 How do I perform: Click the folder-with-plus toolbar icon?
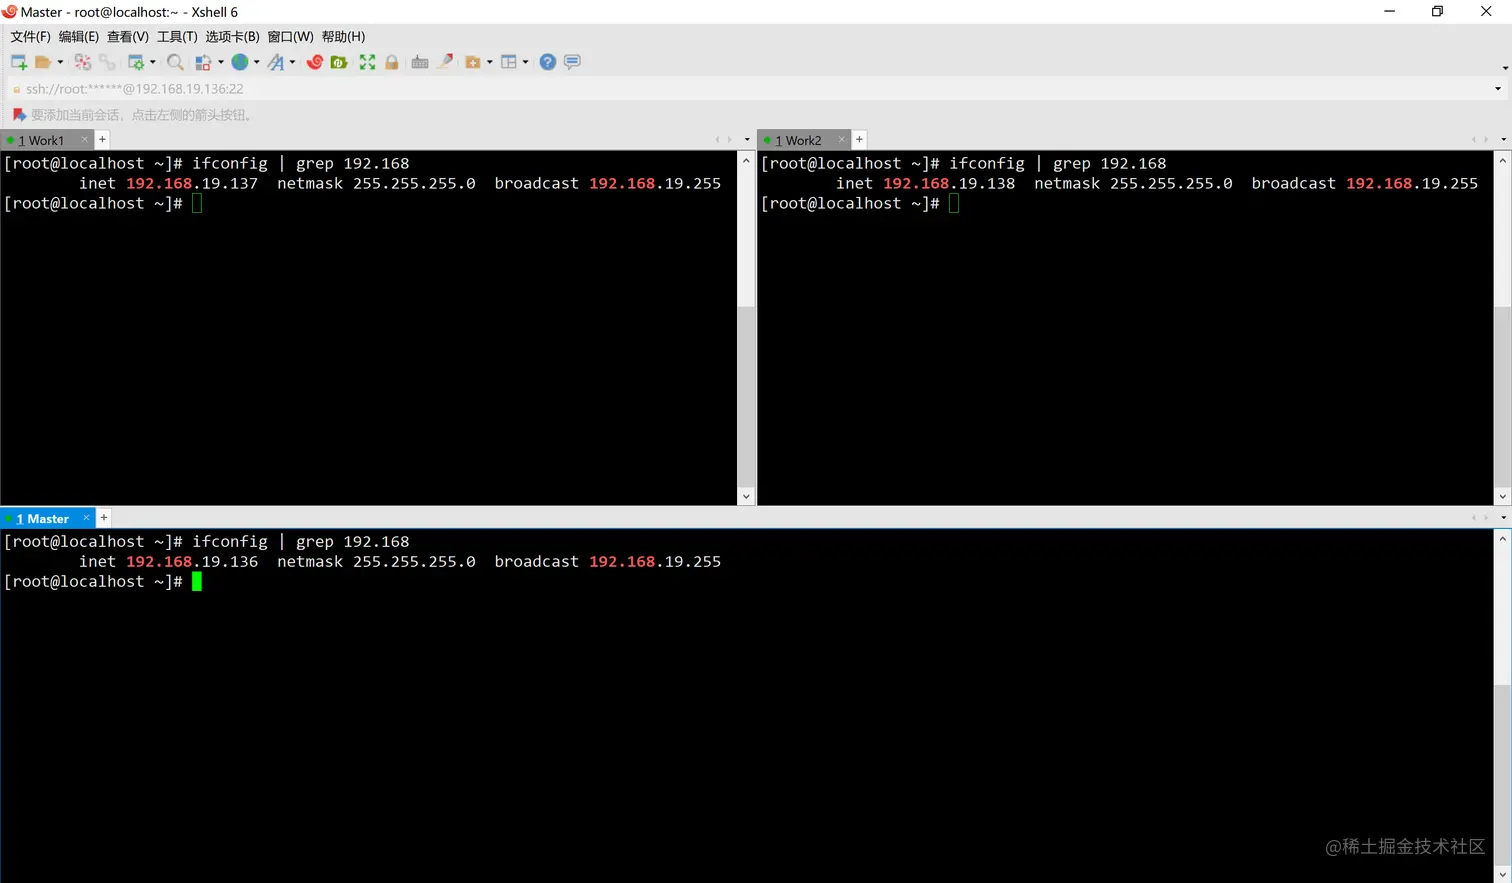(x=473, y=62)
